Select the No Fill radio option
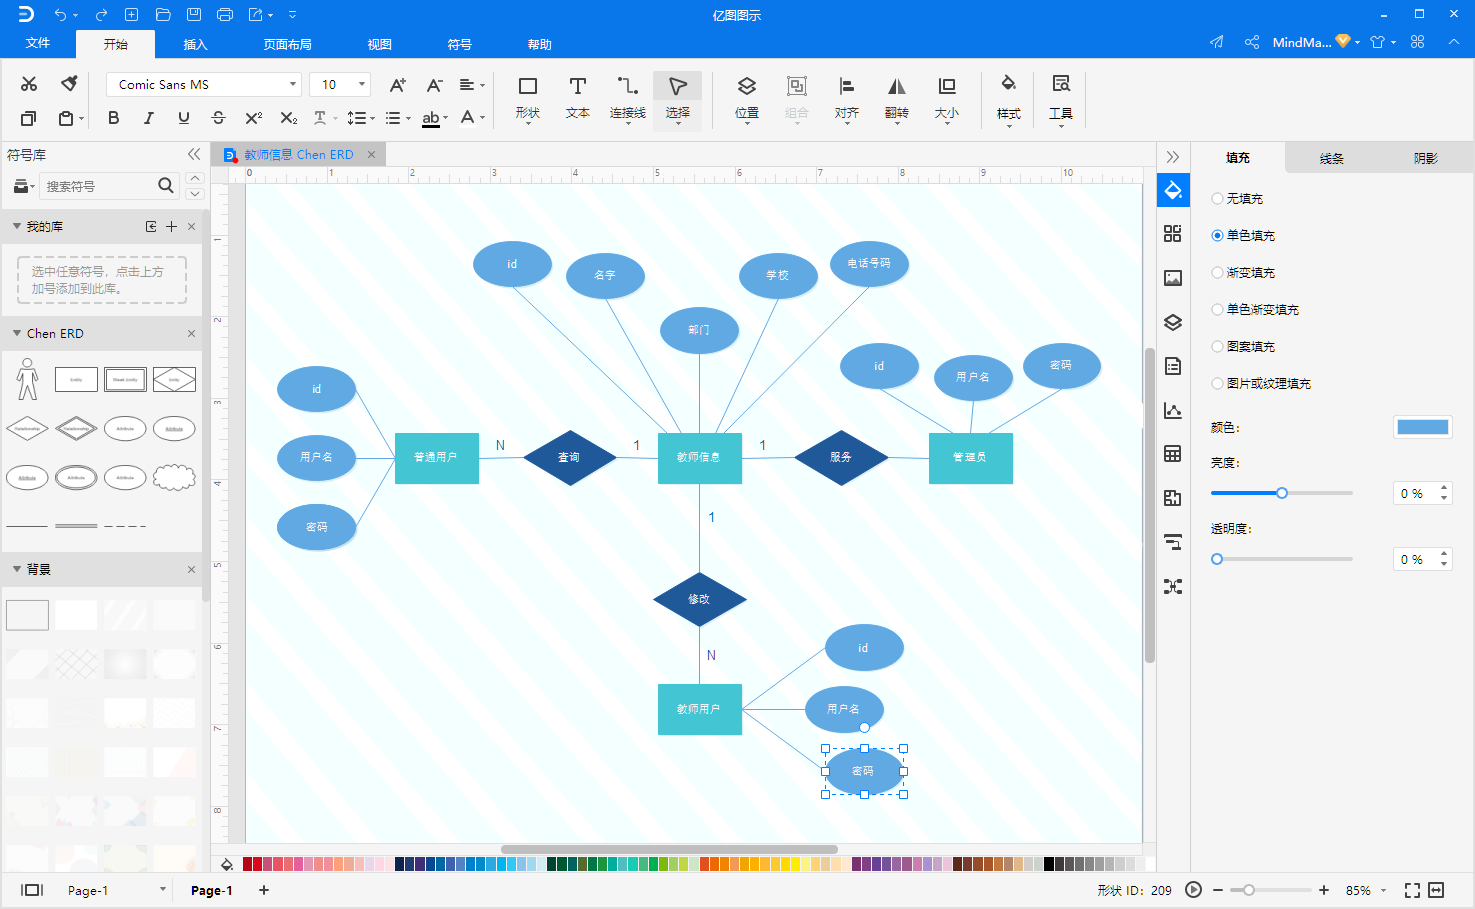1475x909 pixels. (1217, 199)
